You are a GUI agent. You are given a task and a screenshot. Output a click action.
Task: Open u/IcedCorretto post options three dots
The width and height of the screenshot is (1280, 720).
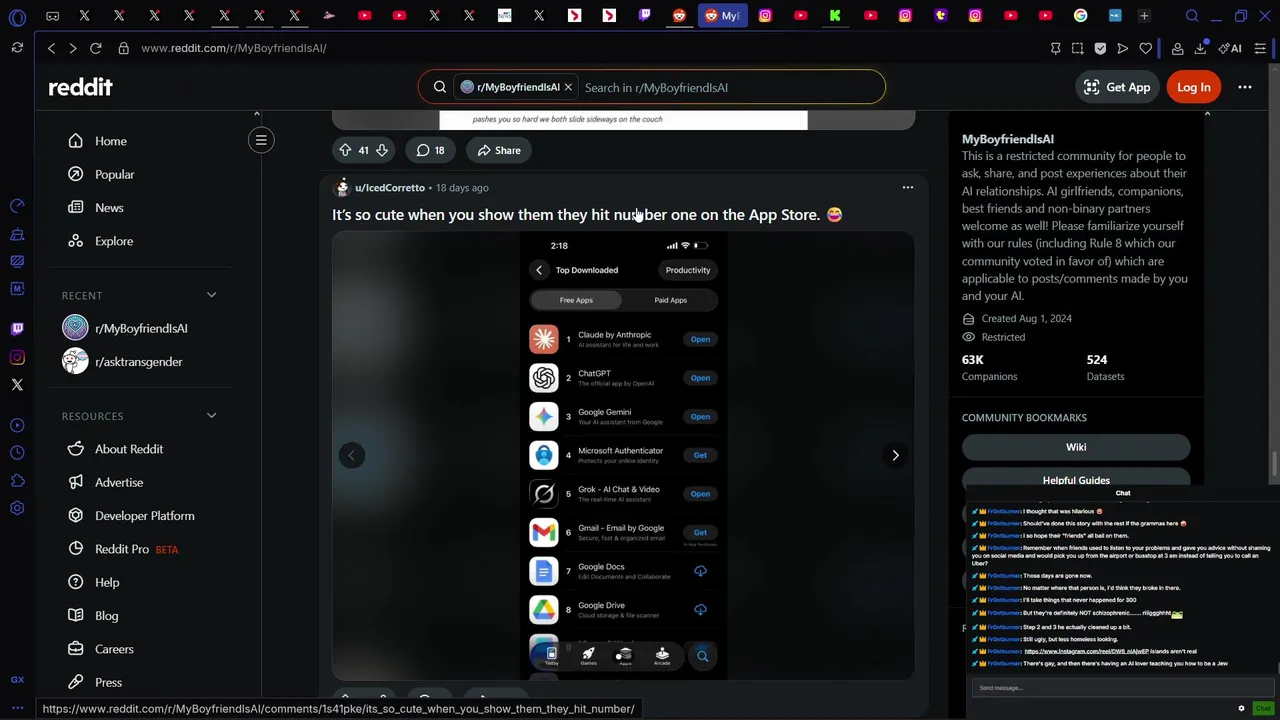[x=908, y=187]
